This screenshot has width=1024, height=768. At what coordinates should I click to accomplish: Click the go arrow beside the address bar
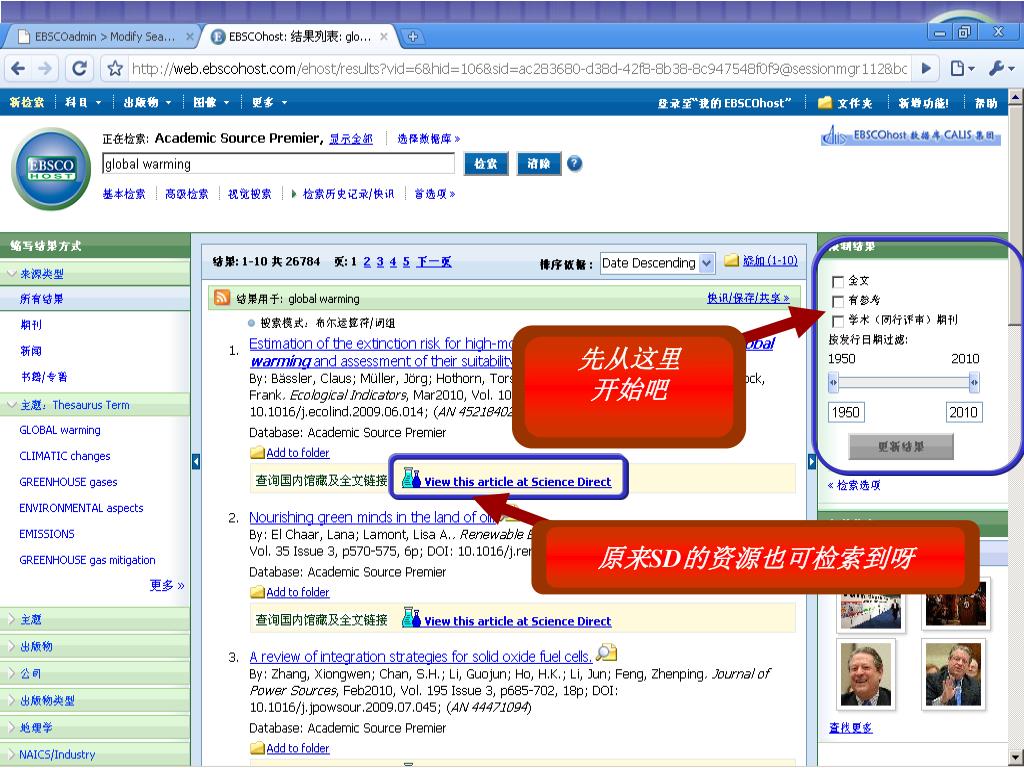click(x=926, y=69)
